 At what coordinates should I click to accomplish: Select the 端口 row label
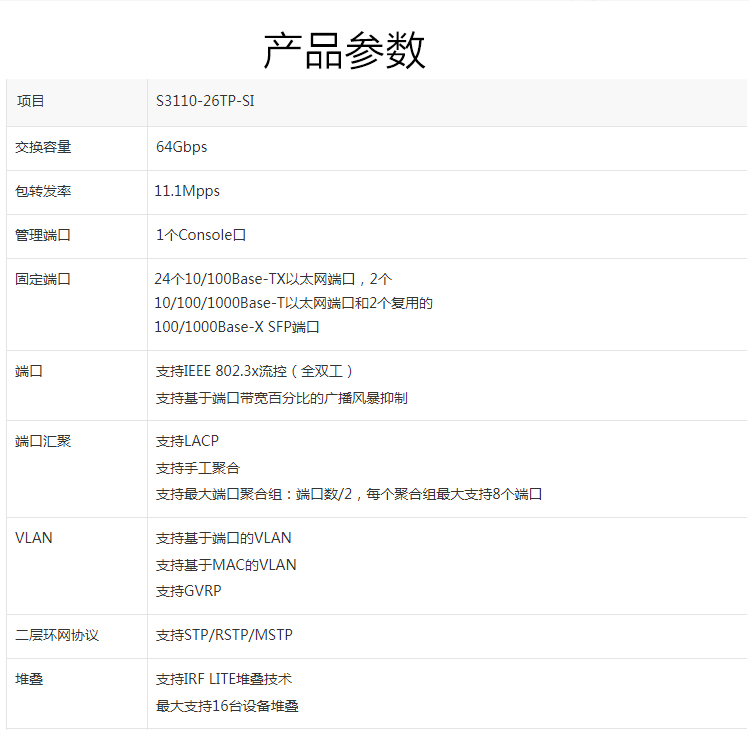[x=29, y=371]
